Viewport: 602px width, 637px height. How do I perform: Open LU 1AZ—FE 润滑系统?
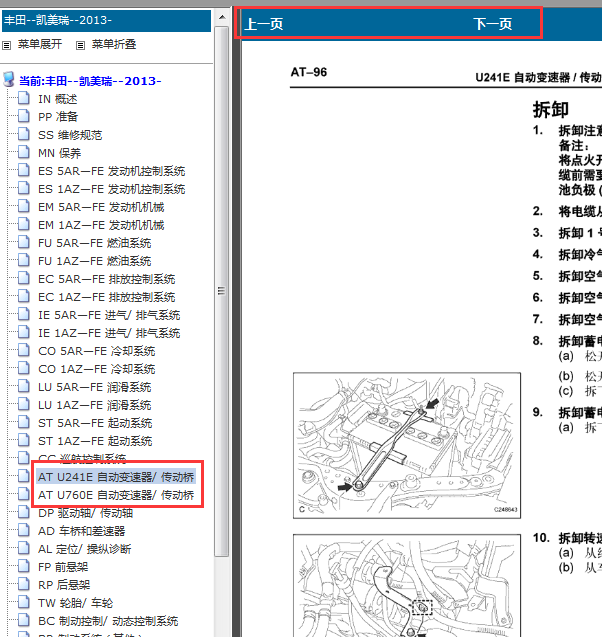click(95, 405)
